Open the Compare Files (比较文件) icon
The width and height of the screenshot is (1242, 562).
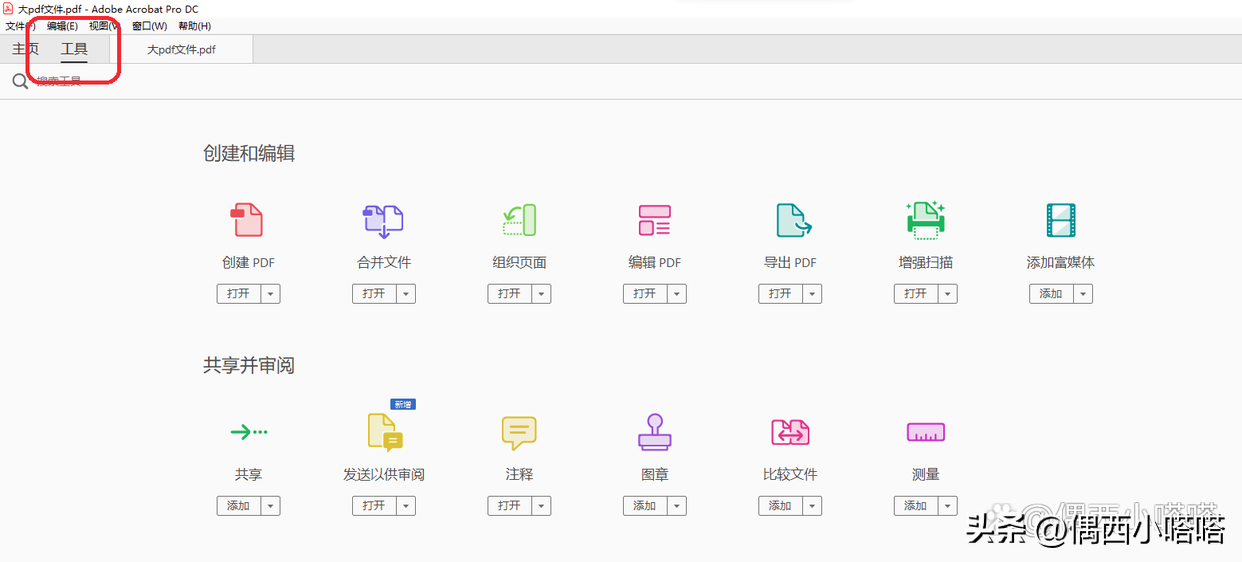click(790, 432)
